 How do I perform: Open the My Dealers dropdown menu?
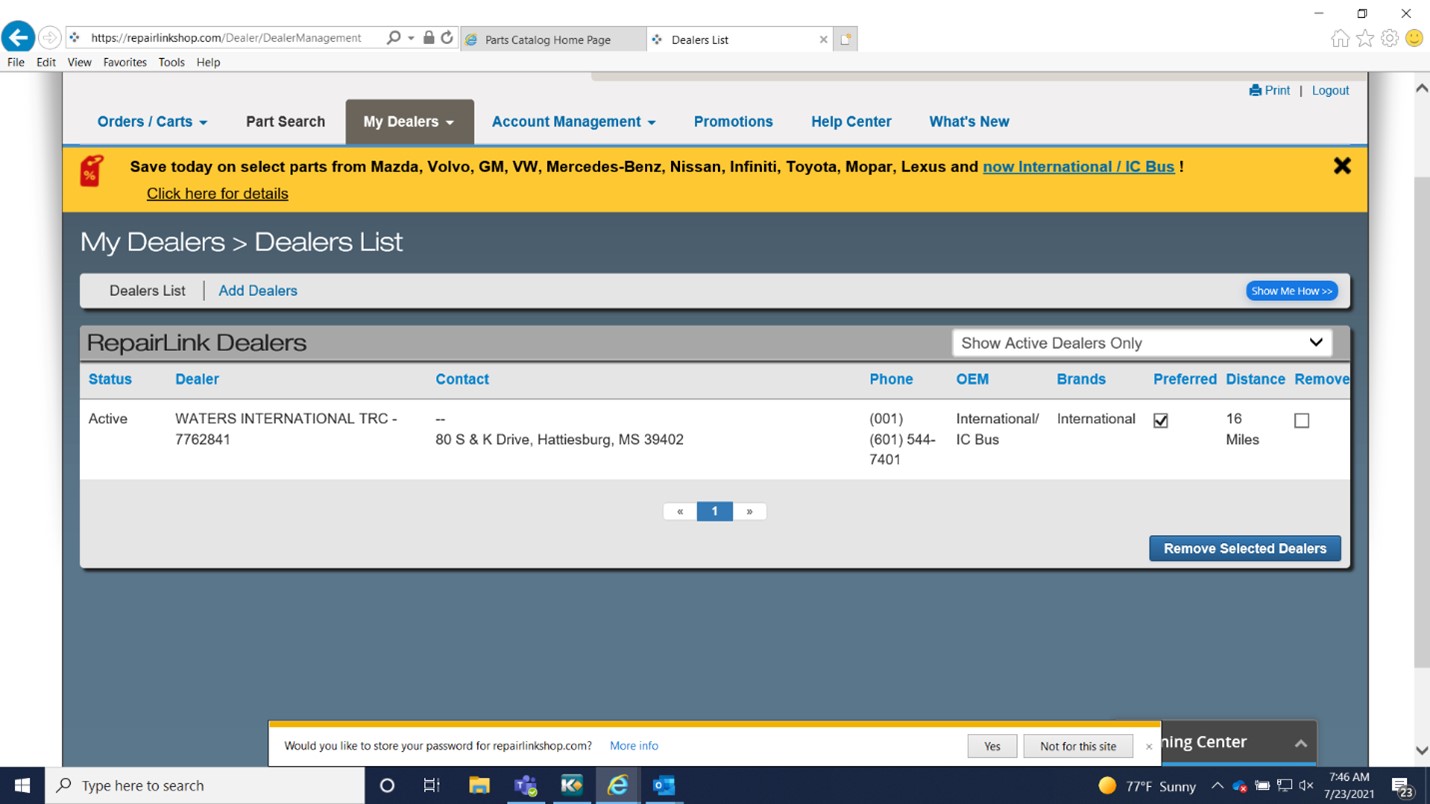[409, 121]
